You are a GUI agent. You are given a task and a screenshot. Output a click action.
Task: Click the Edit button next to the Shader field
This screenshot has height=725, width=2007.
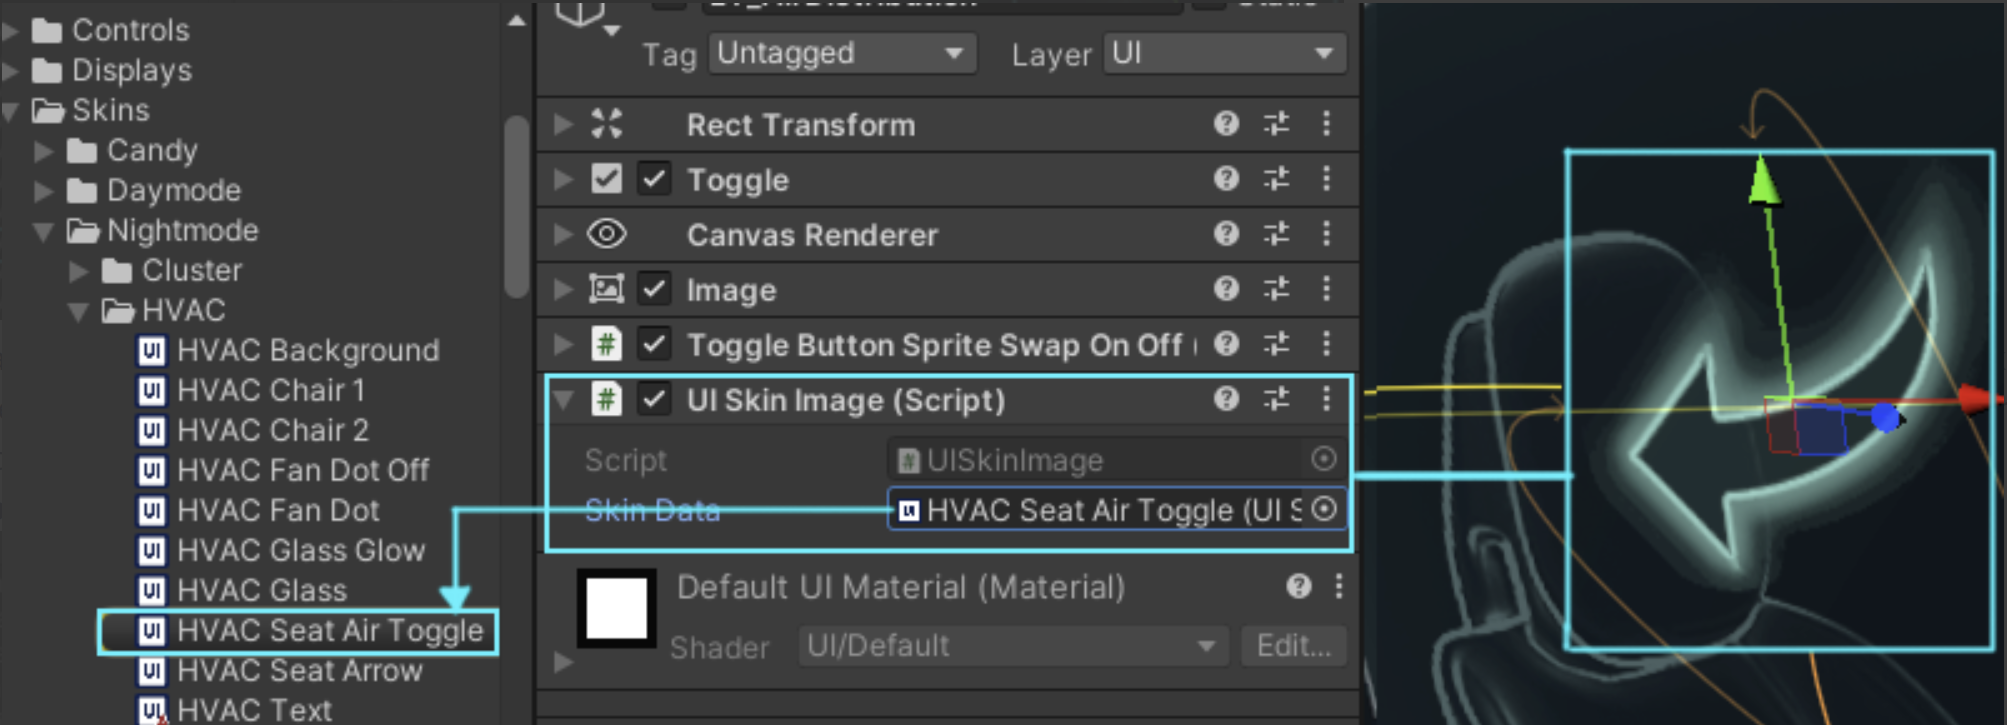[x=1292, y=645]
